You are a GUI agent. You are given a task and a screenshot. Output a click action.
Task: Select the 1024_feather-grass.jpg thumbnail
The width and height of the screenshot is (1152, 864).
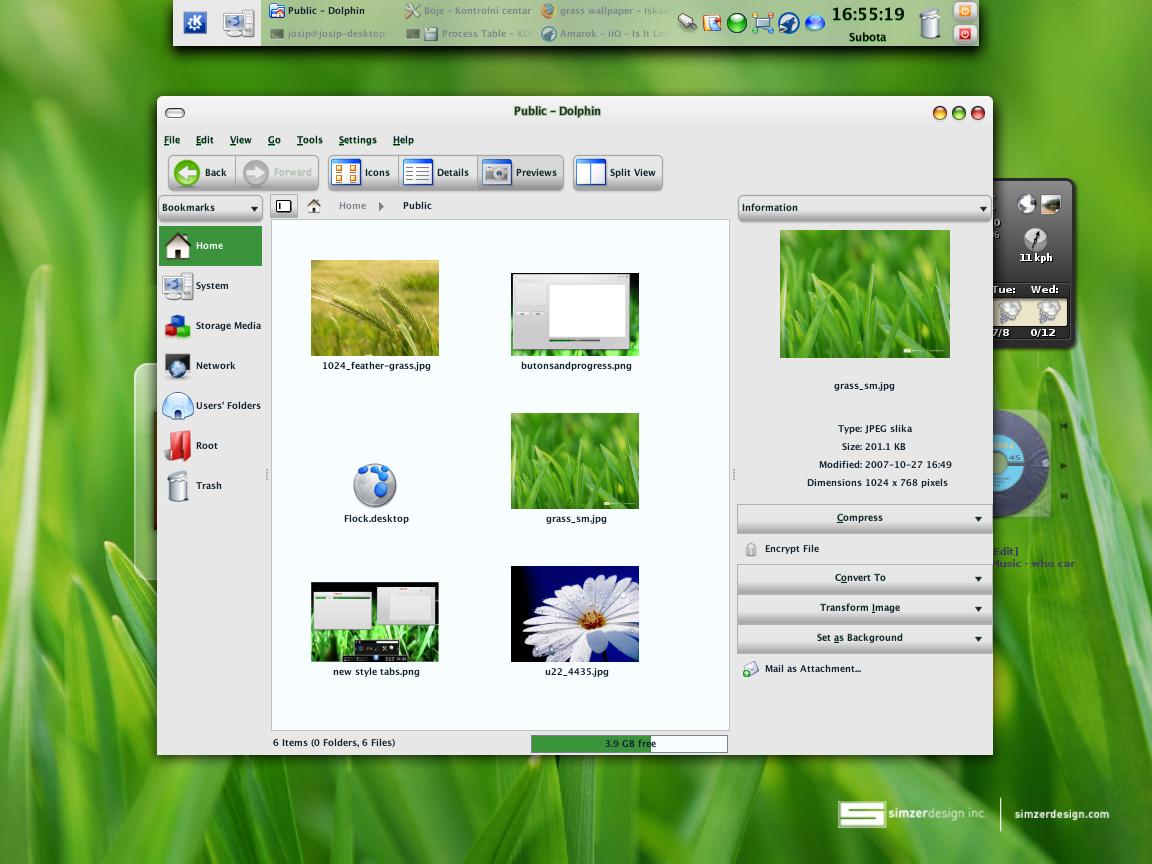tap(375, 308)
